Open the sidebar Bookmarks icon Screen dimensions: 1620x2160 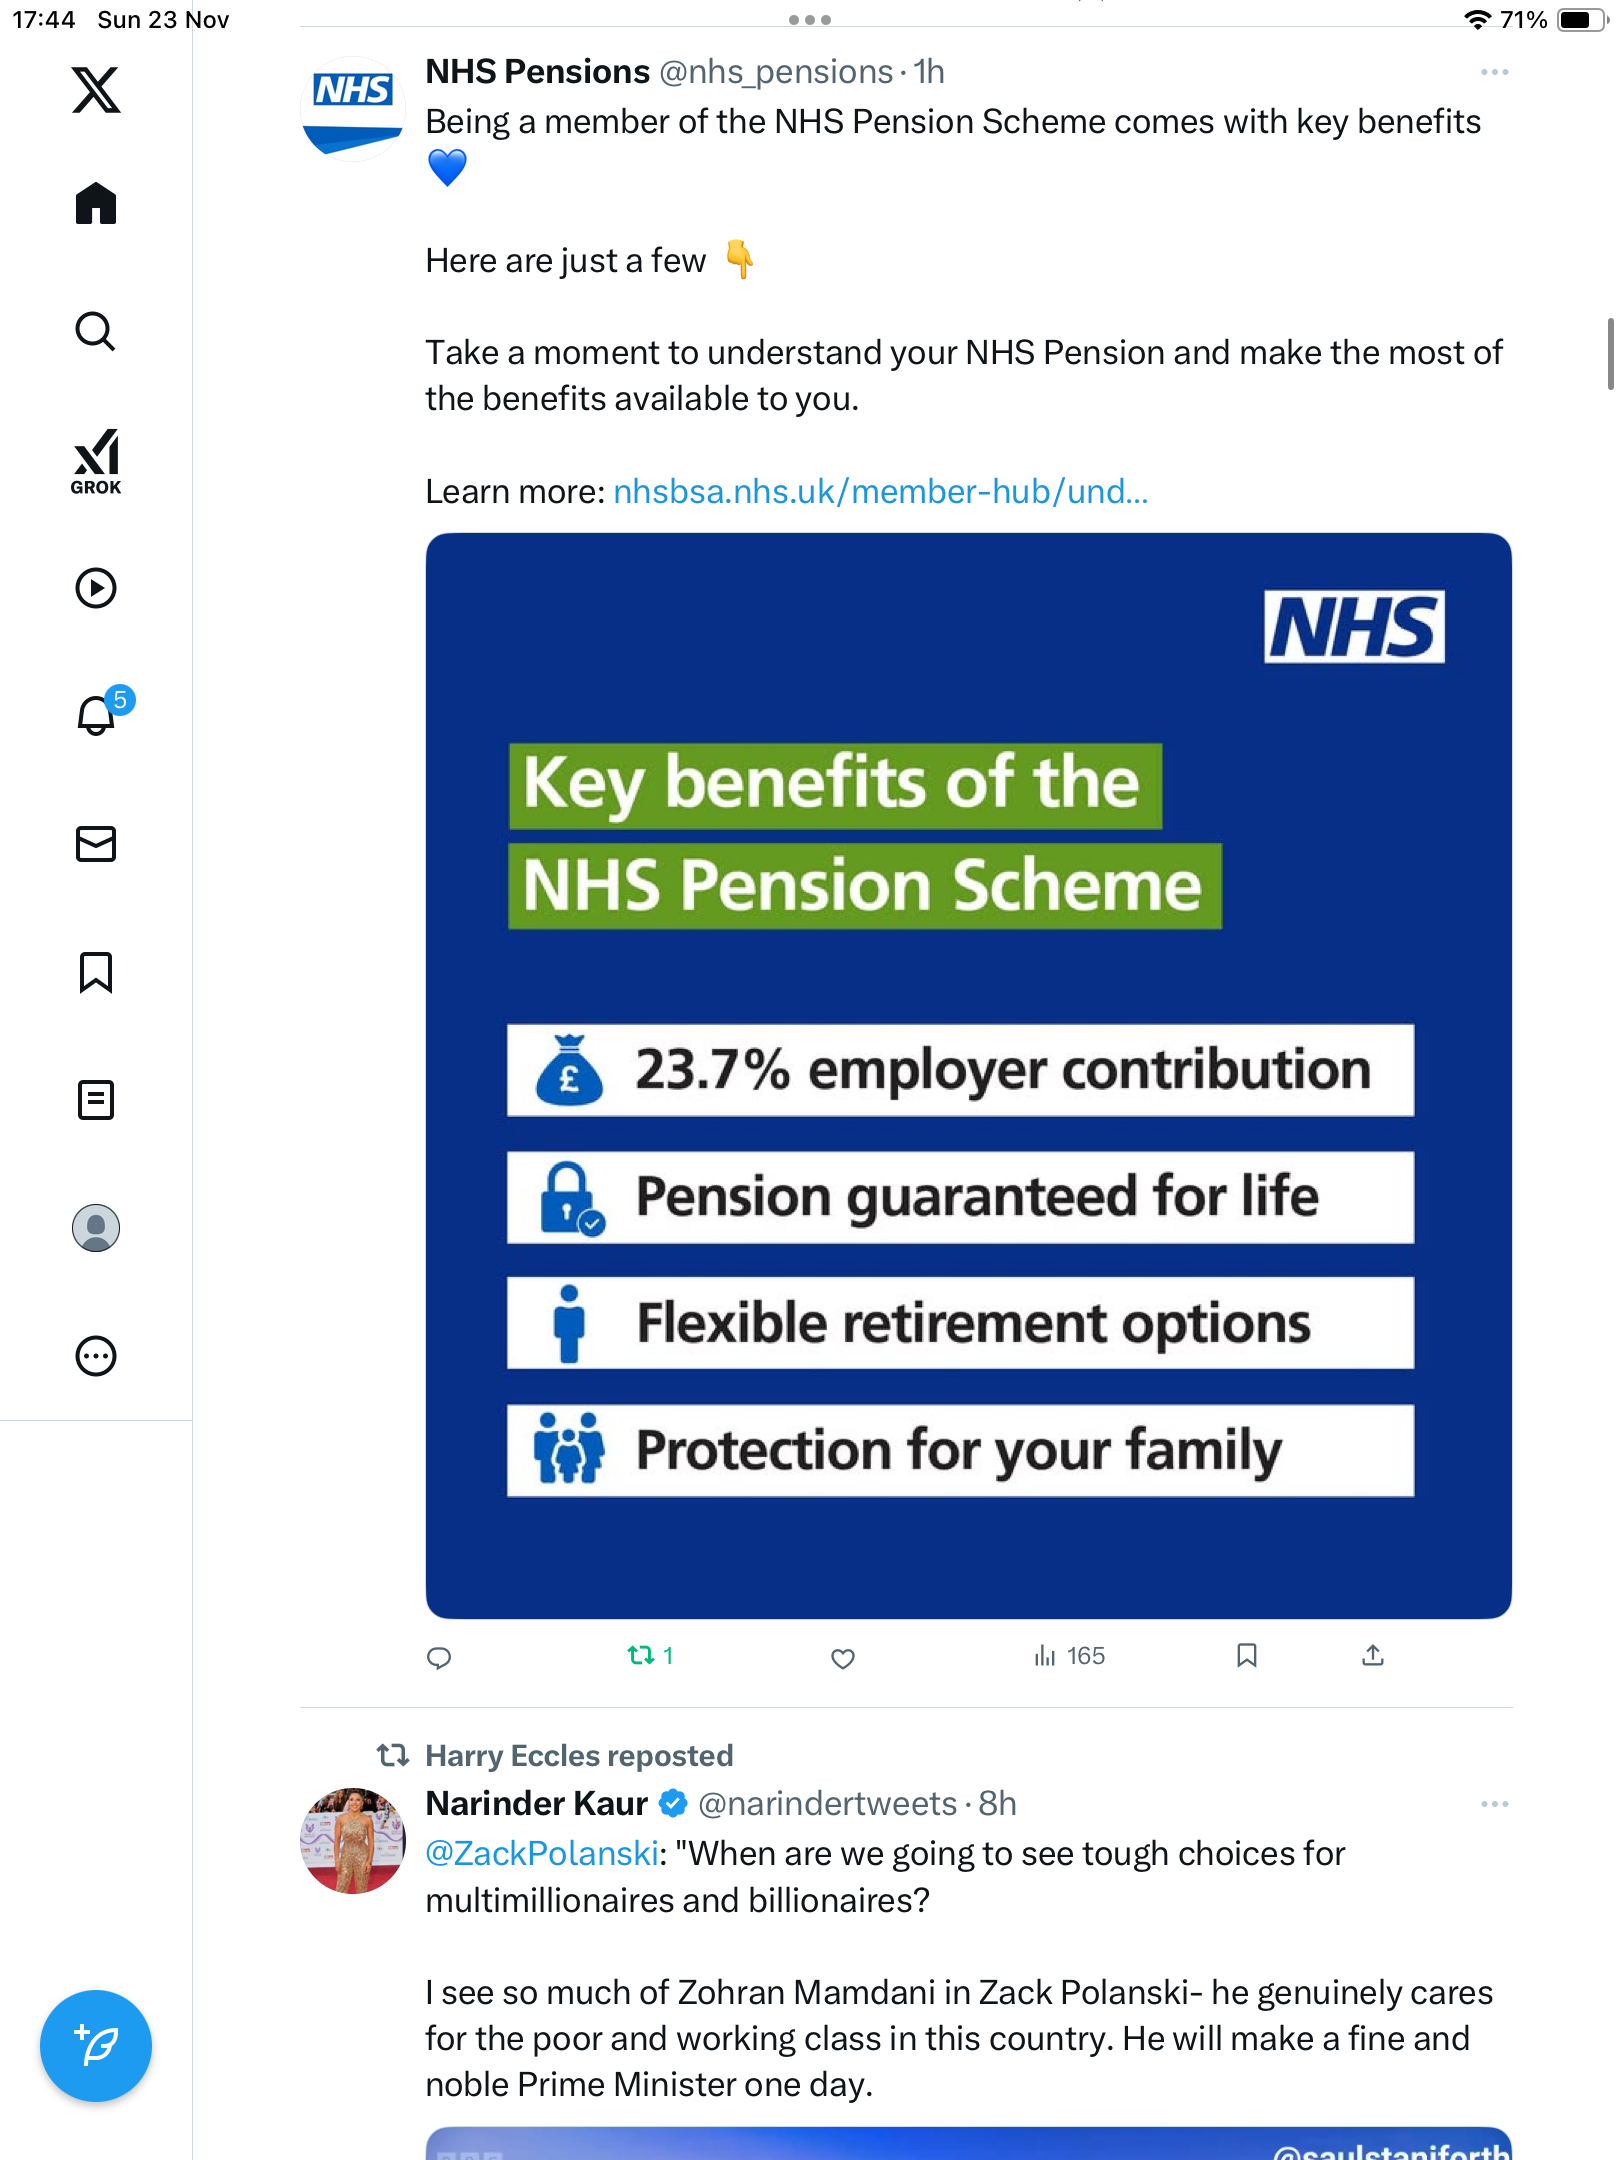tap(96, 972)
